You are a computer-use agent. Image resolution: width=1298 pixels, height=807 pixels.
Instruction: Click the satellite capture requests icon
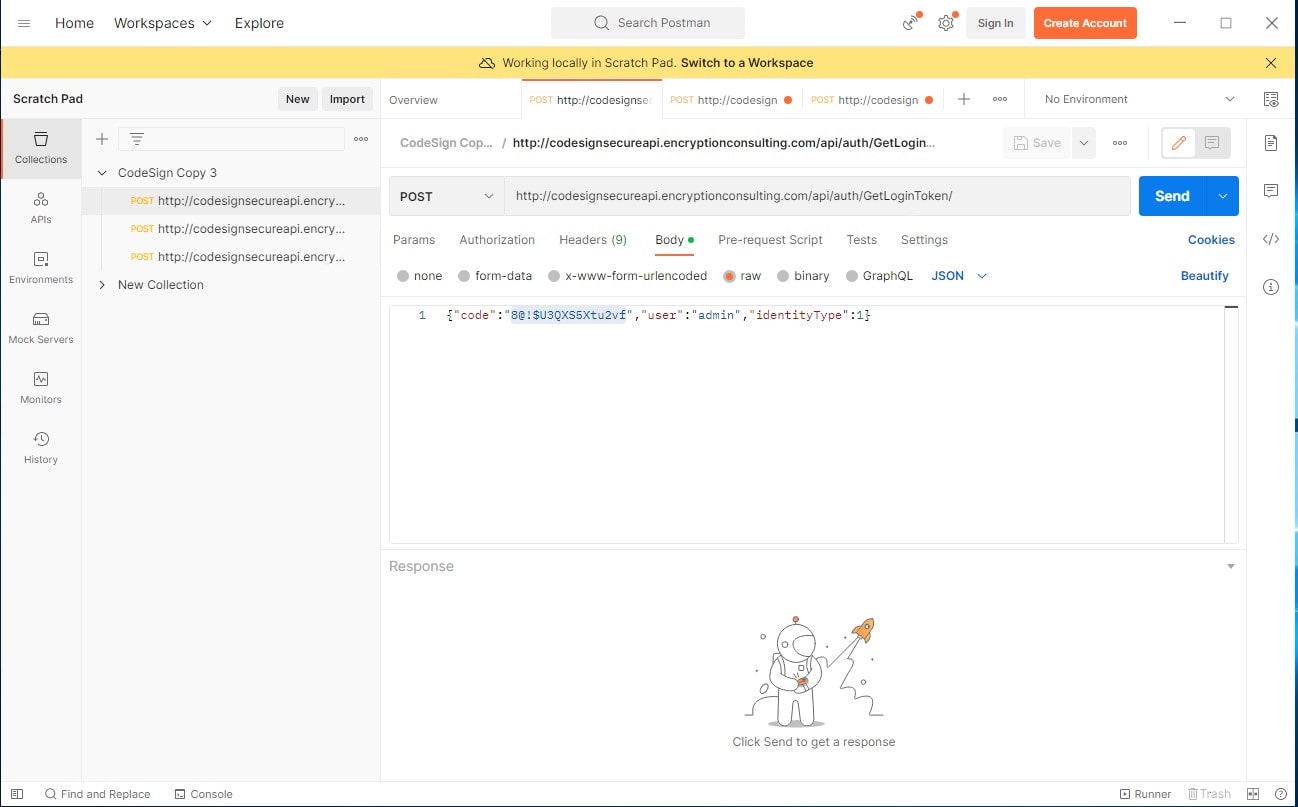(x=910, y=23)
